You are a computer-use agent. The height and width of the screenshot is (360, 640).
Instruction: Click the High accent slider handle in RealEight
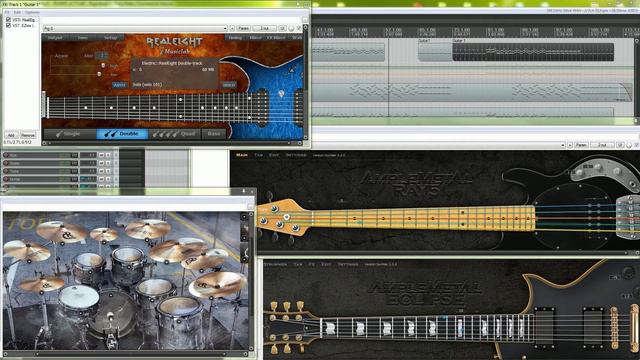coord(103,65)
